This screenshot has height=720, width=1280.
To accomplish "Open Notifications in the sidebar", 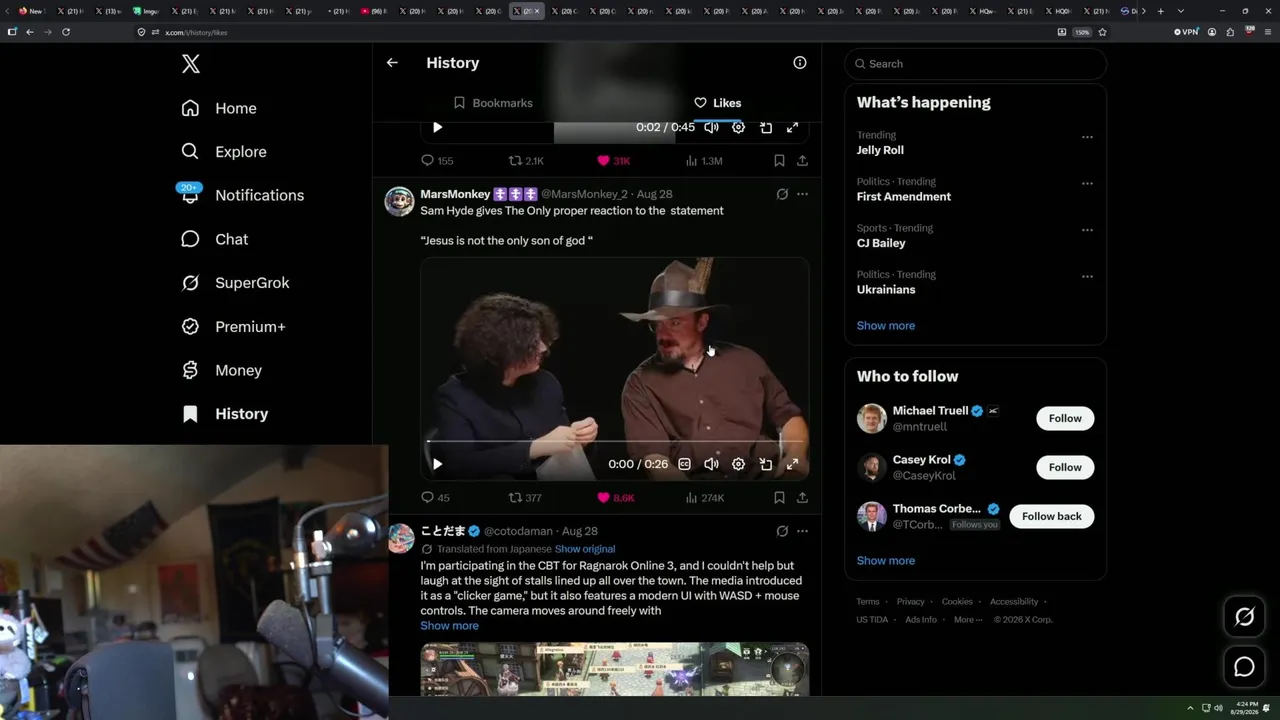I will (242, 195).
